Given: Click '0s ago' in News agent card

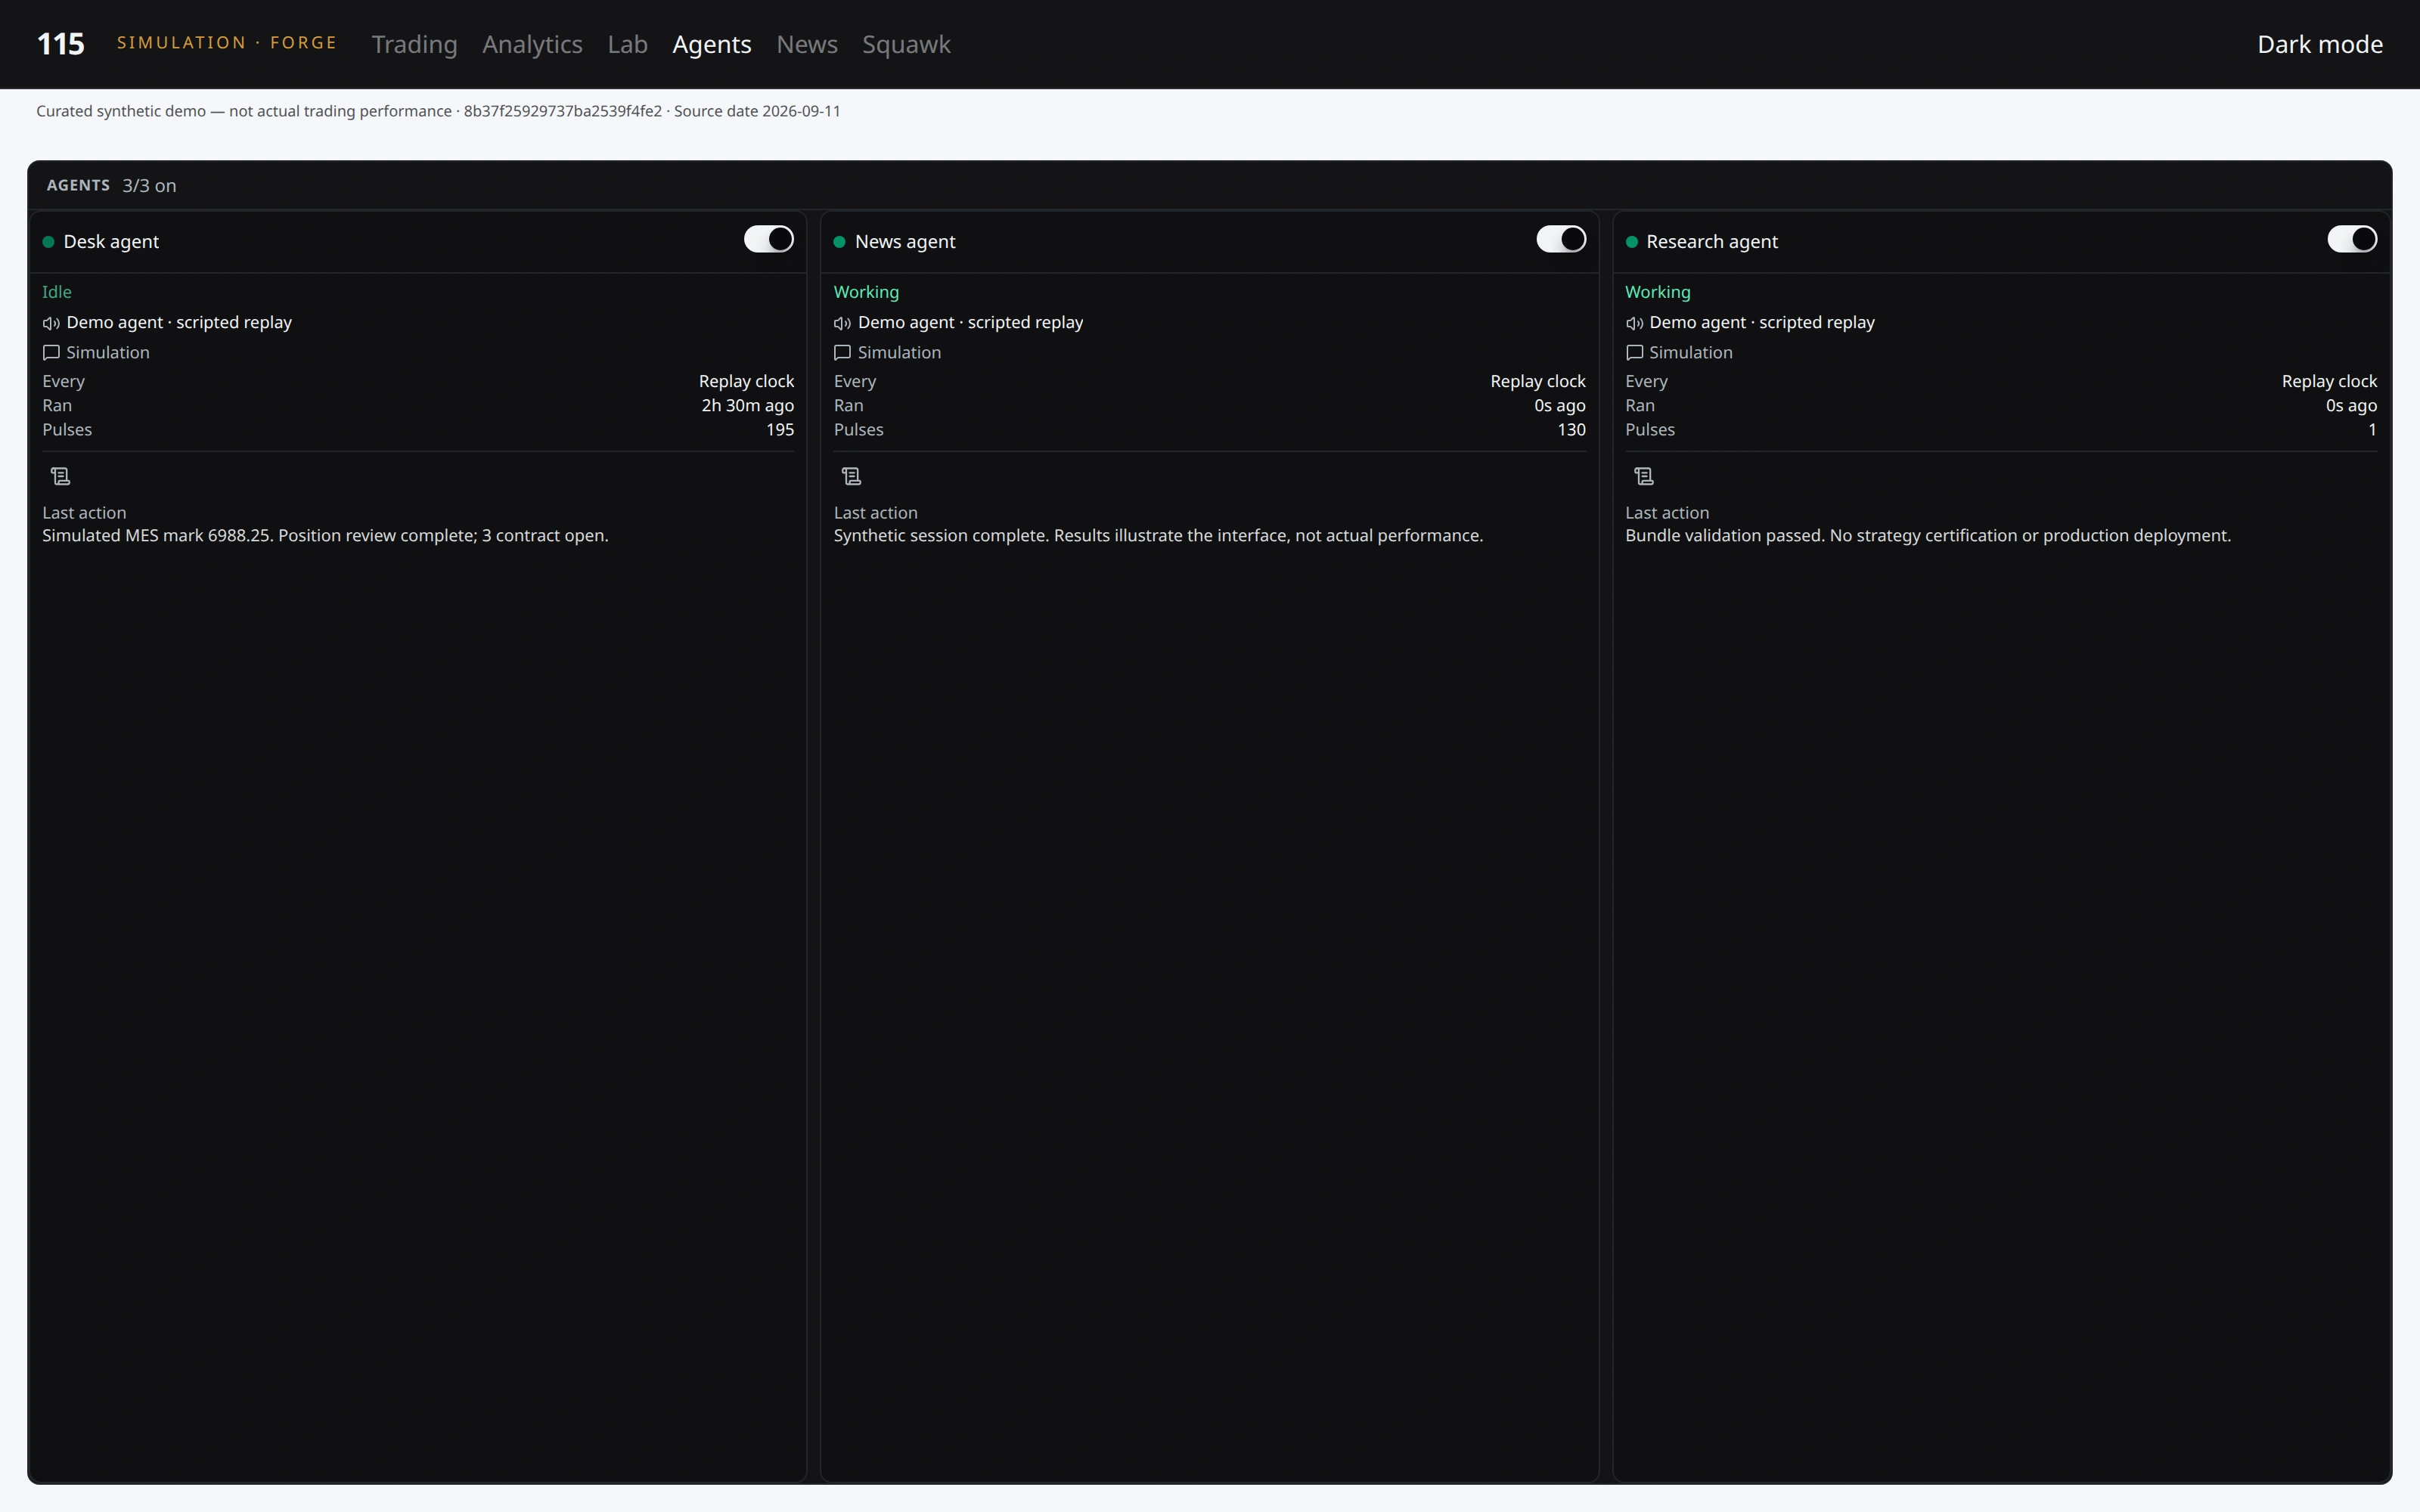Looking at the screenshot, I should tap(1560, 406).
